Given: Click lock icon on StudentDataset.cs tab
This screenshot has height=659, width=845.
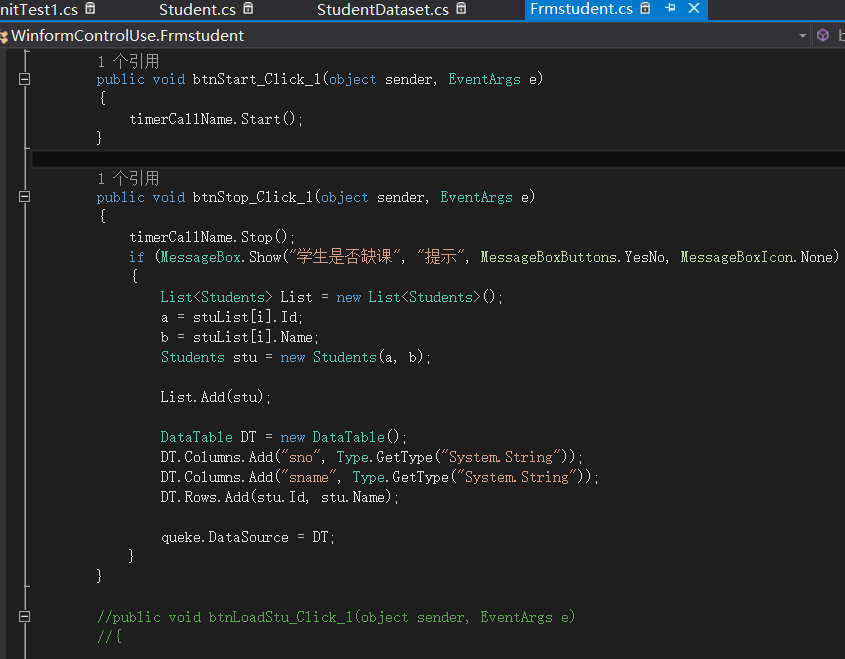Looking at the screenshot, I should [x=461, y=9].
